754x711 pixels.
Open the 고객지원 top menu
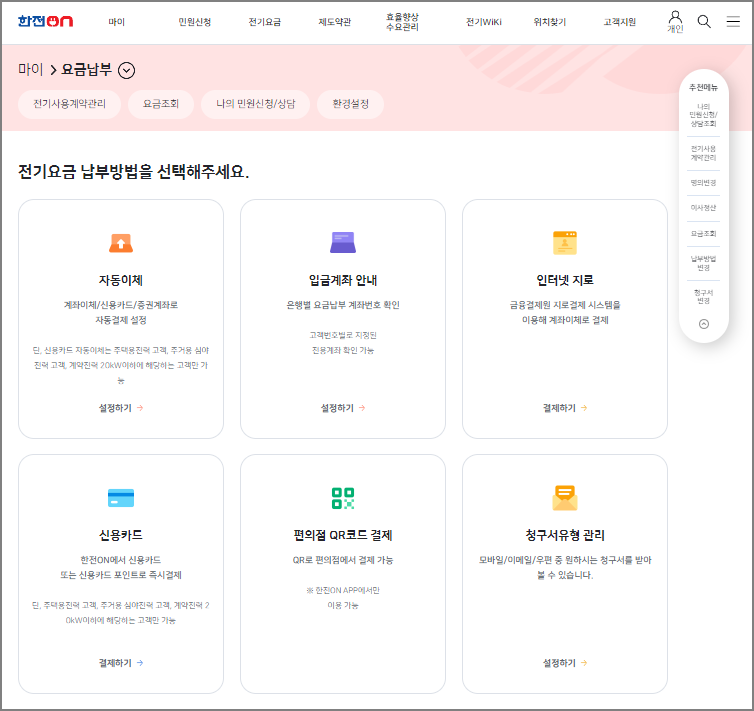[x=619, y=22]
